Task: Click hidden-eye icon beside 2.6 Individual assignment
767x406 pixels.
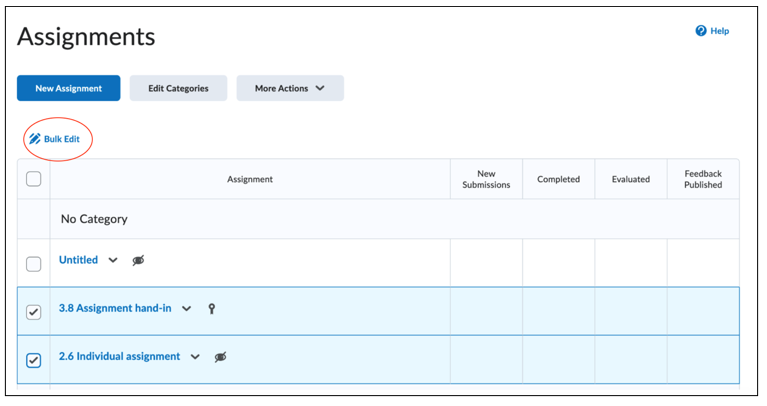Action: [x=221, y=357]
